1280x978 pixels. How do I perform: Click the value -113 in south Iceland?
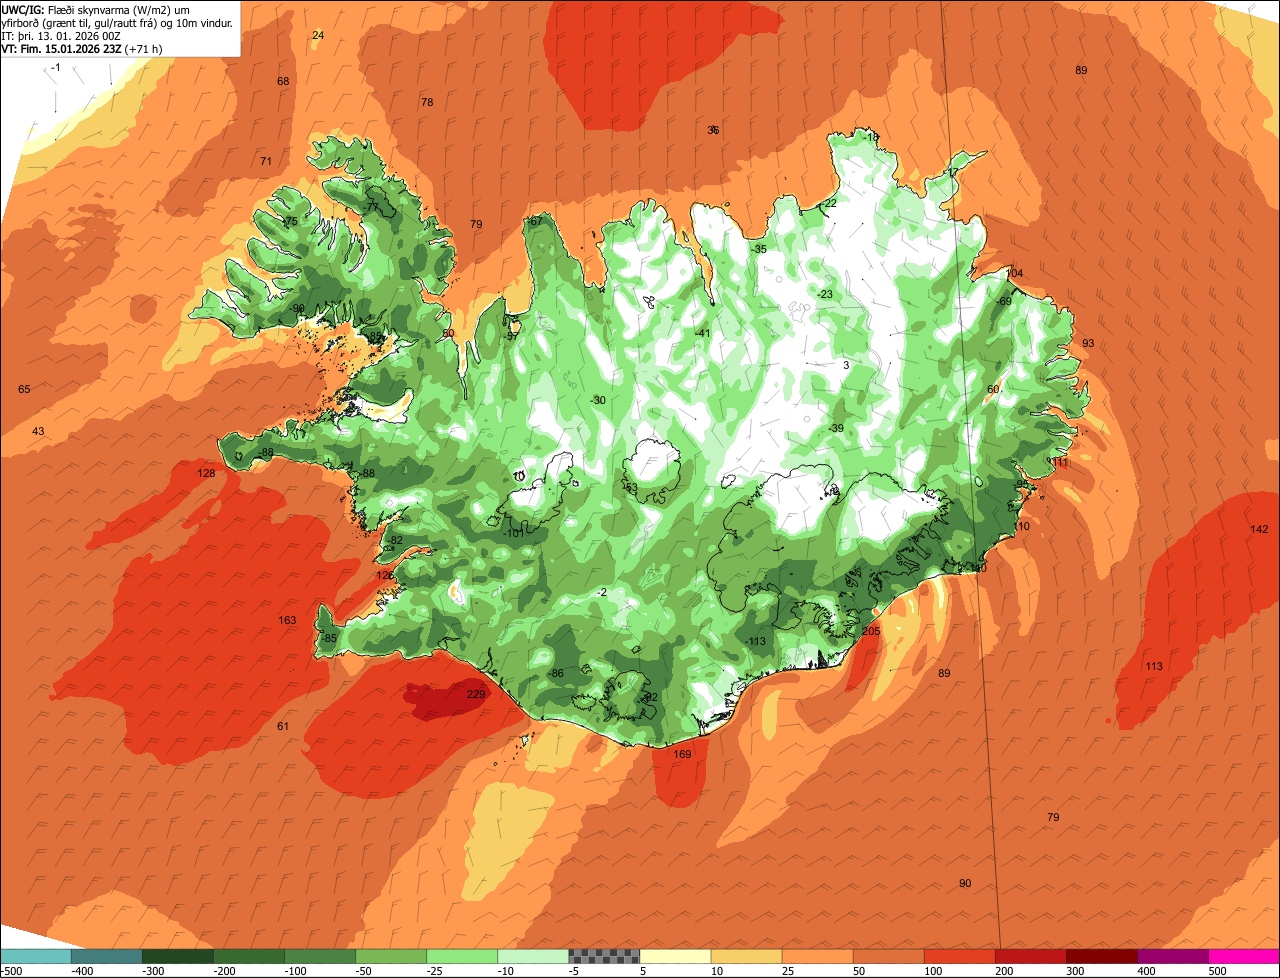point(754,641)
